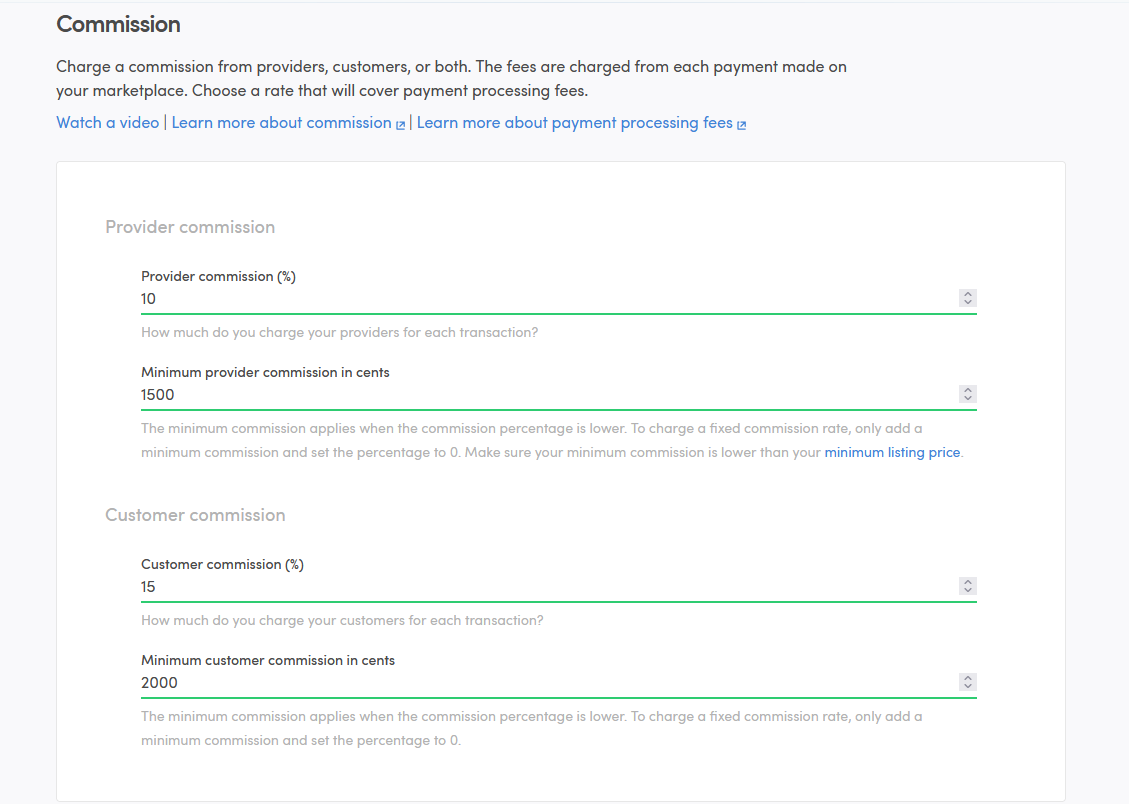Screen dimensions: 1129x804
Task: Open "Learn more about commission"
Action: tap(280, 122)
